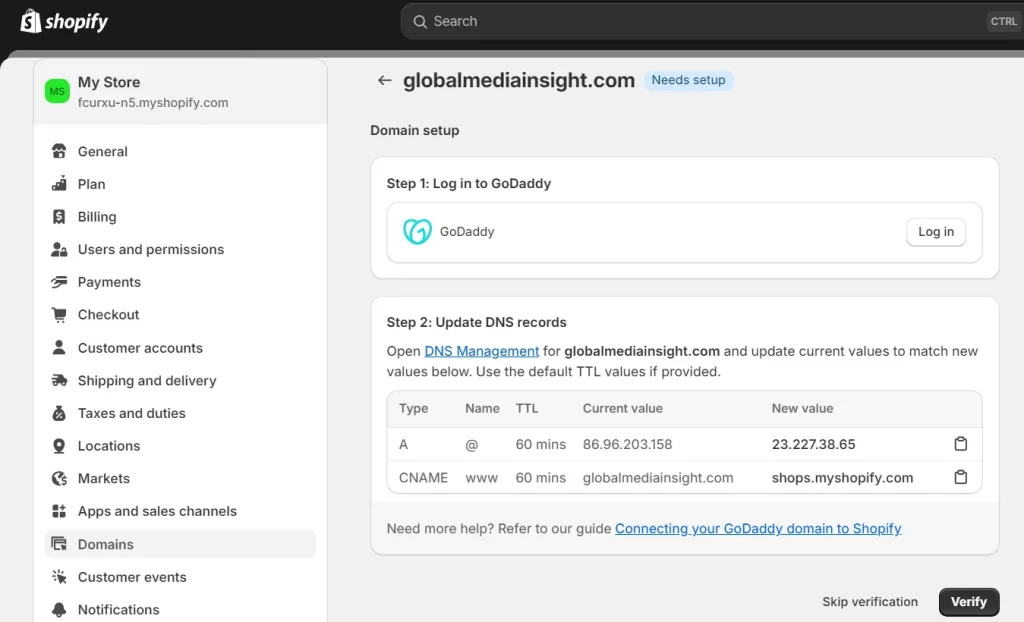1024x622 pixels.
Task: Click the GoDaddy logo icon
Action: 417,231
